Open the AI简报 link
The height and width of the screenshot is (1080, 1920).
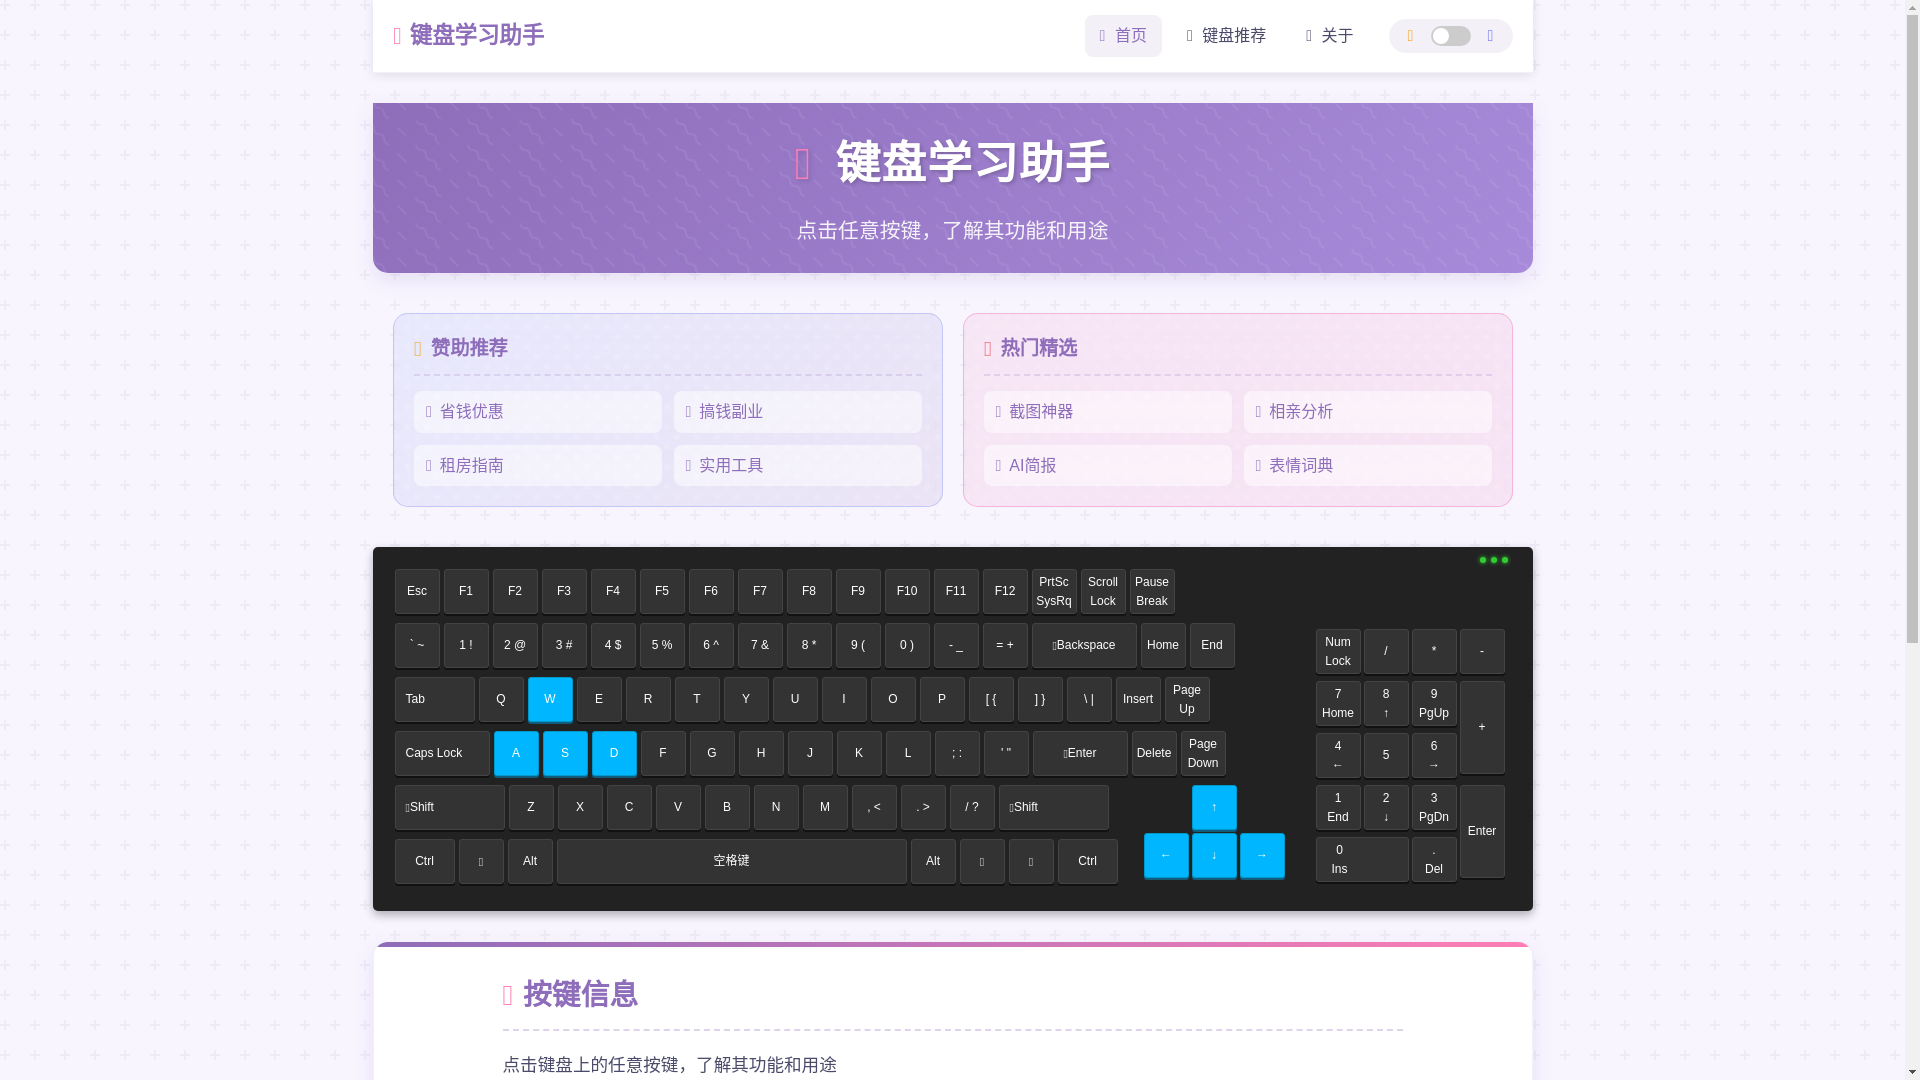point(1108,466)
